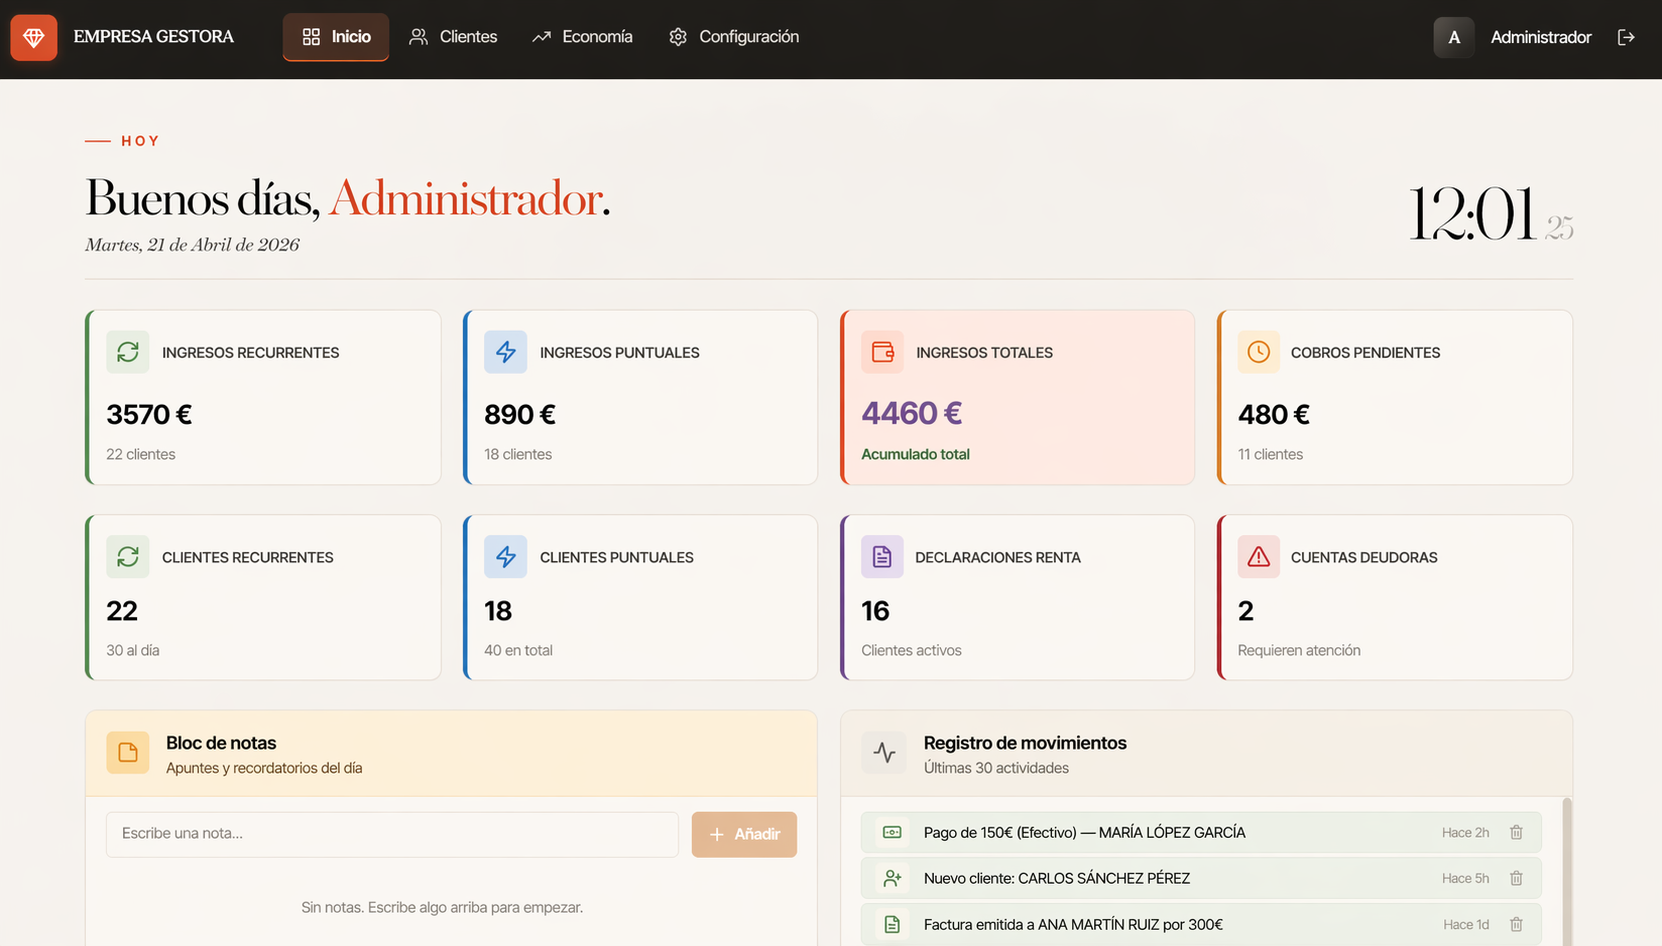The image size is (1662, 946).
Task: Click the 890 € ingresos puntuales value
Action: 520,414
